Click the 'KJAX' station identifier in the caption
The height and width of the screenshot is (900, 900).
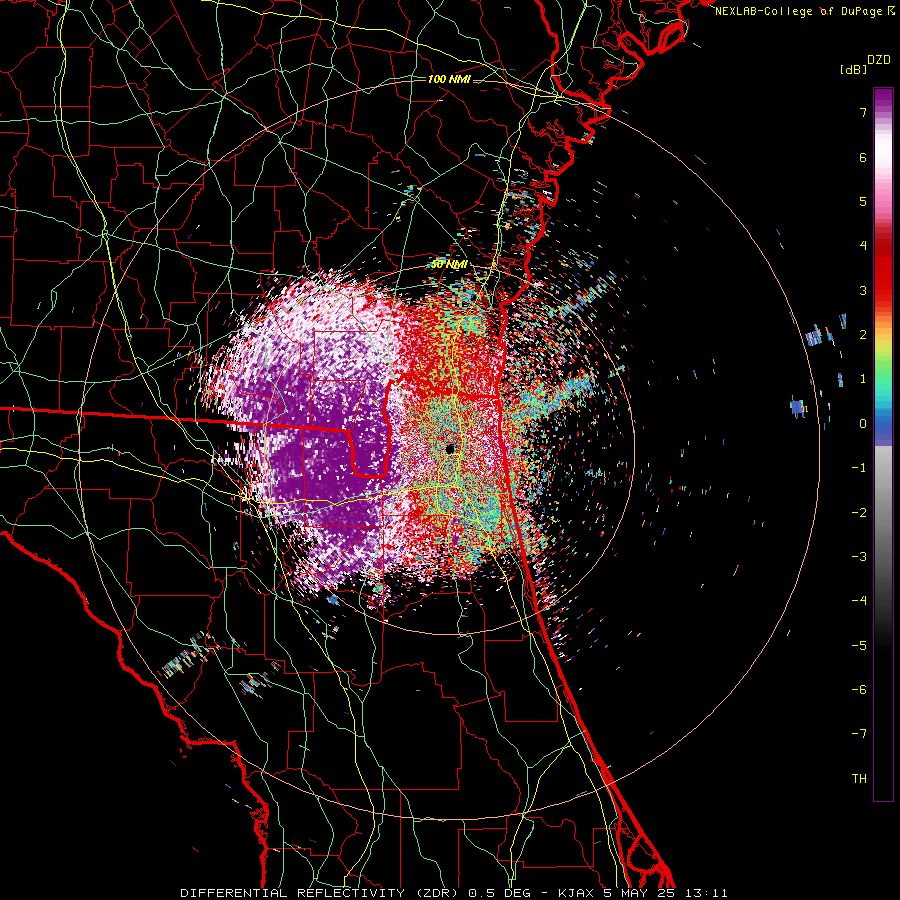576,893
